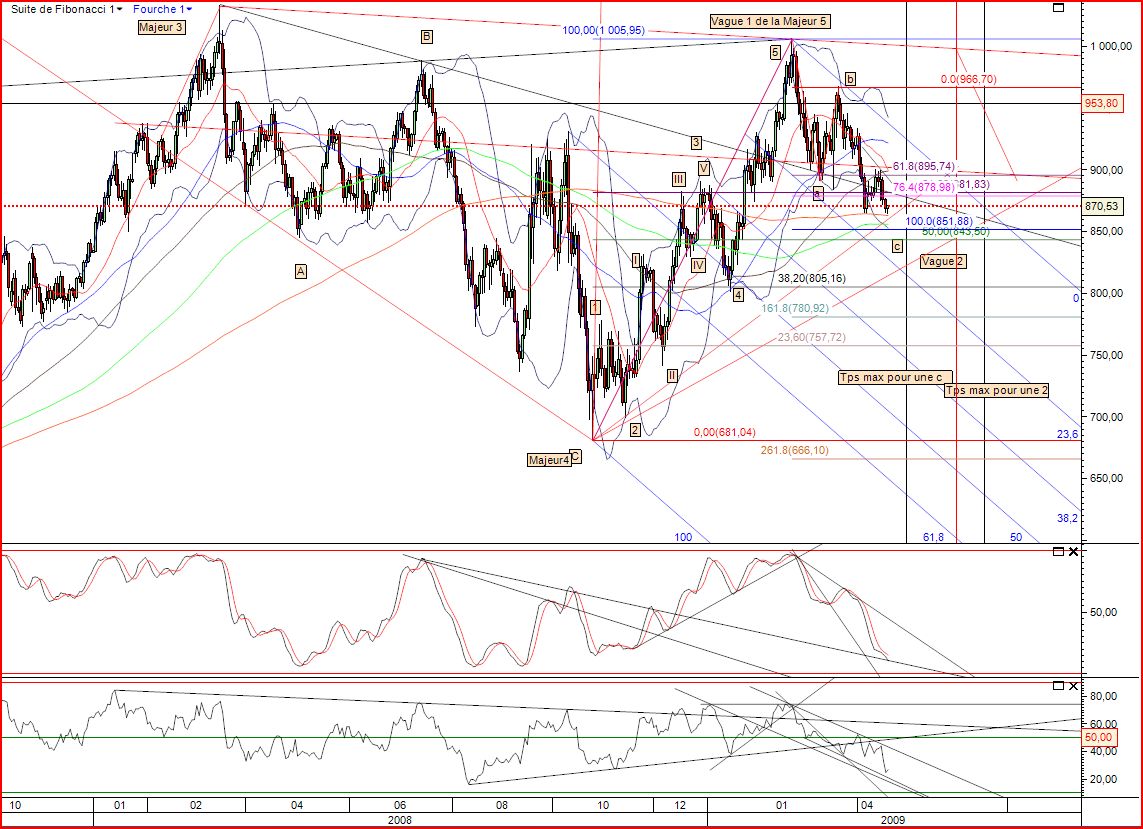Image resolution: width=1143 pixels, height=829 pixels.
Task: Maximize the main price chart panel
Action: (x=1059, y=7)
